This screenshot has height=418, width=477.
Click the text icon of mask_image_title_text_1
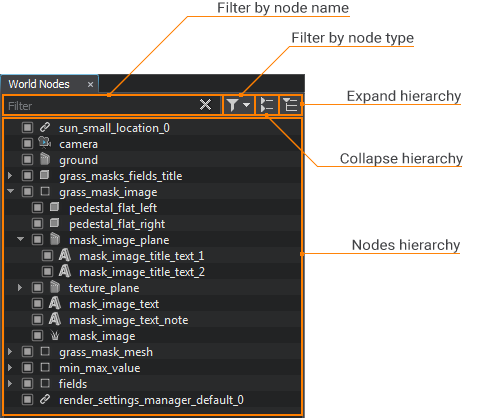65,256
